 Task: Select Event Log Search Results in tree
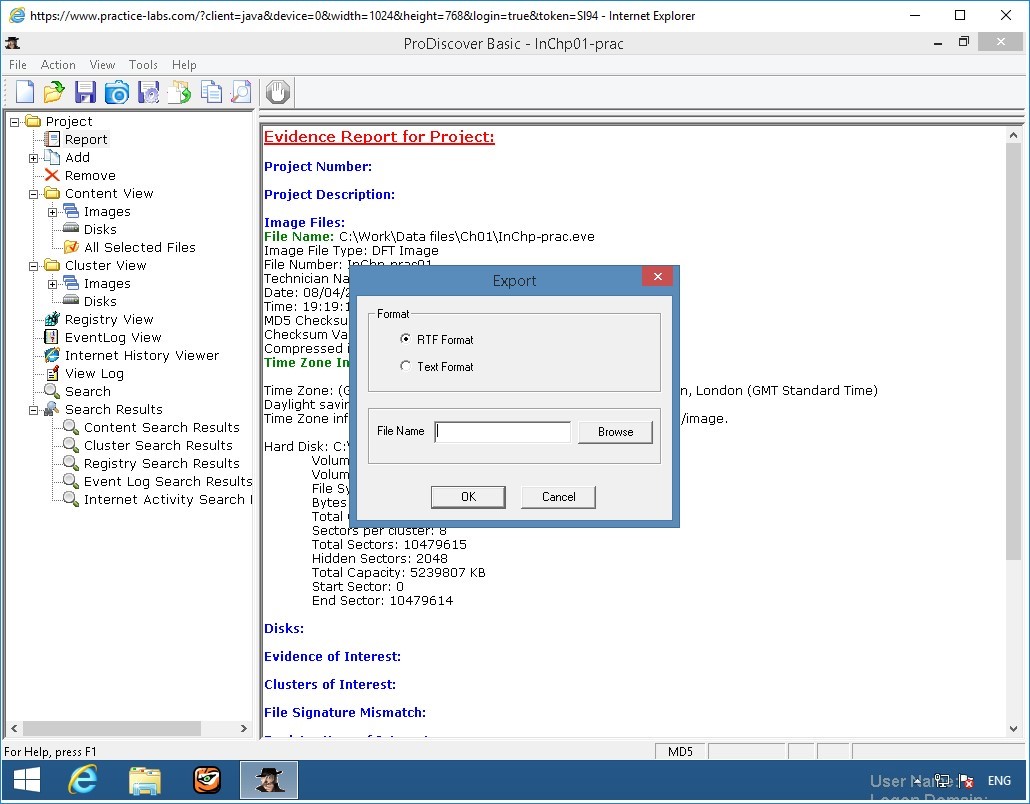[168, 481]
